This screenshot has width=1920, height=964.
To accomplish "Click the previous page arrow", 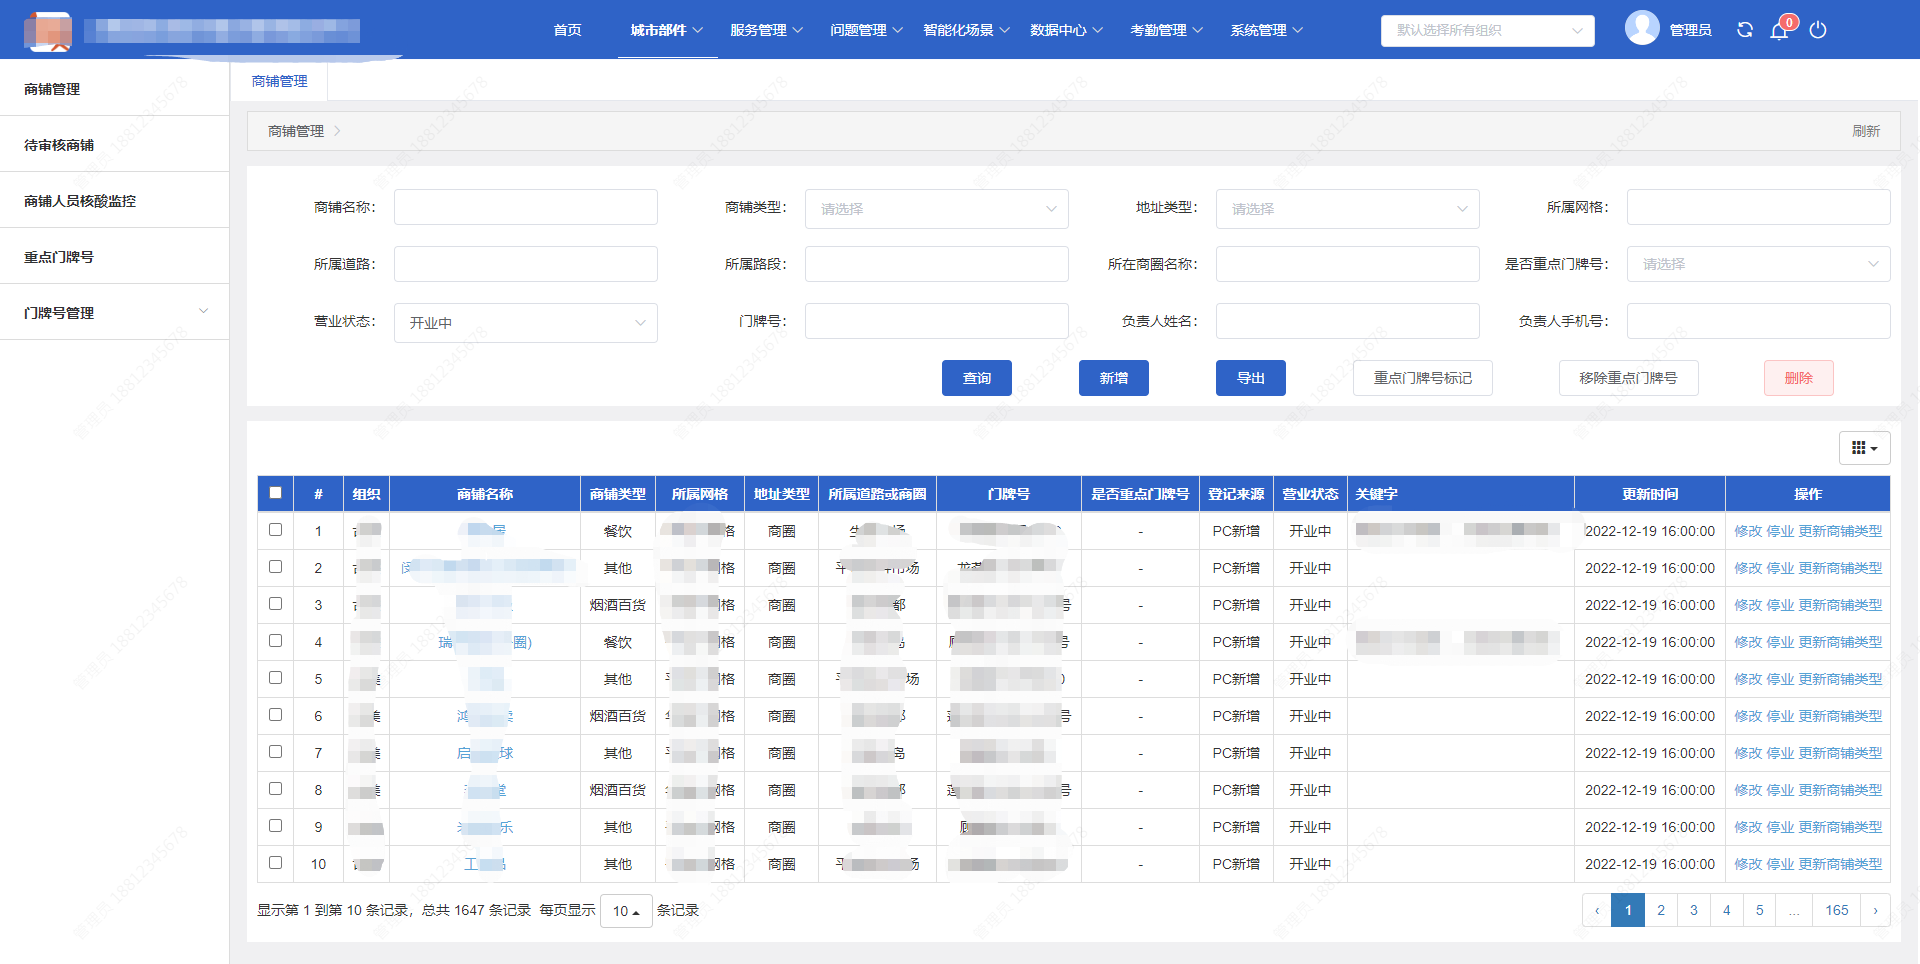I will [x=1597, y=910].
